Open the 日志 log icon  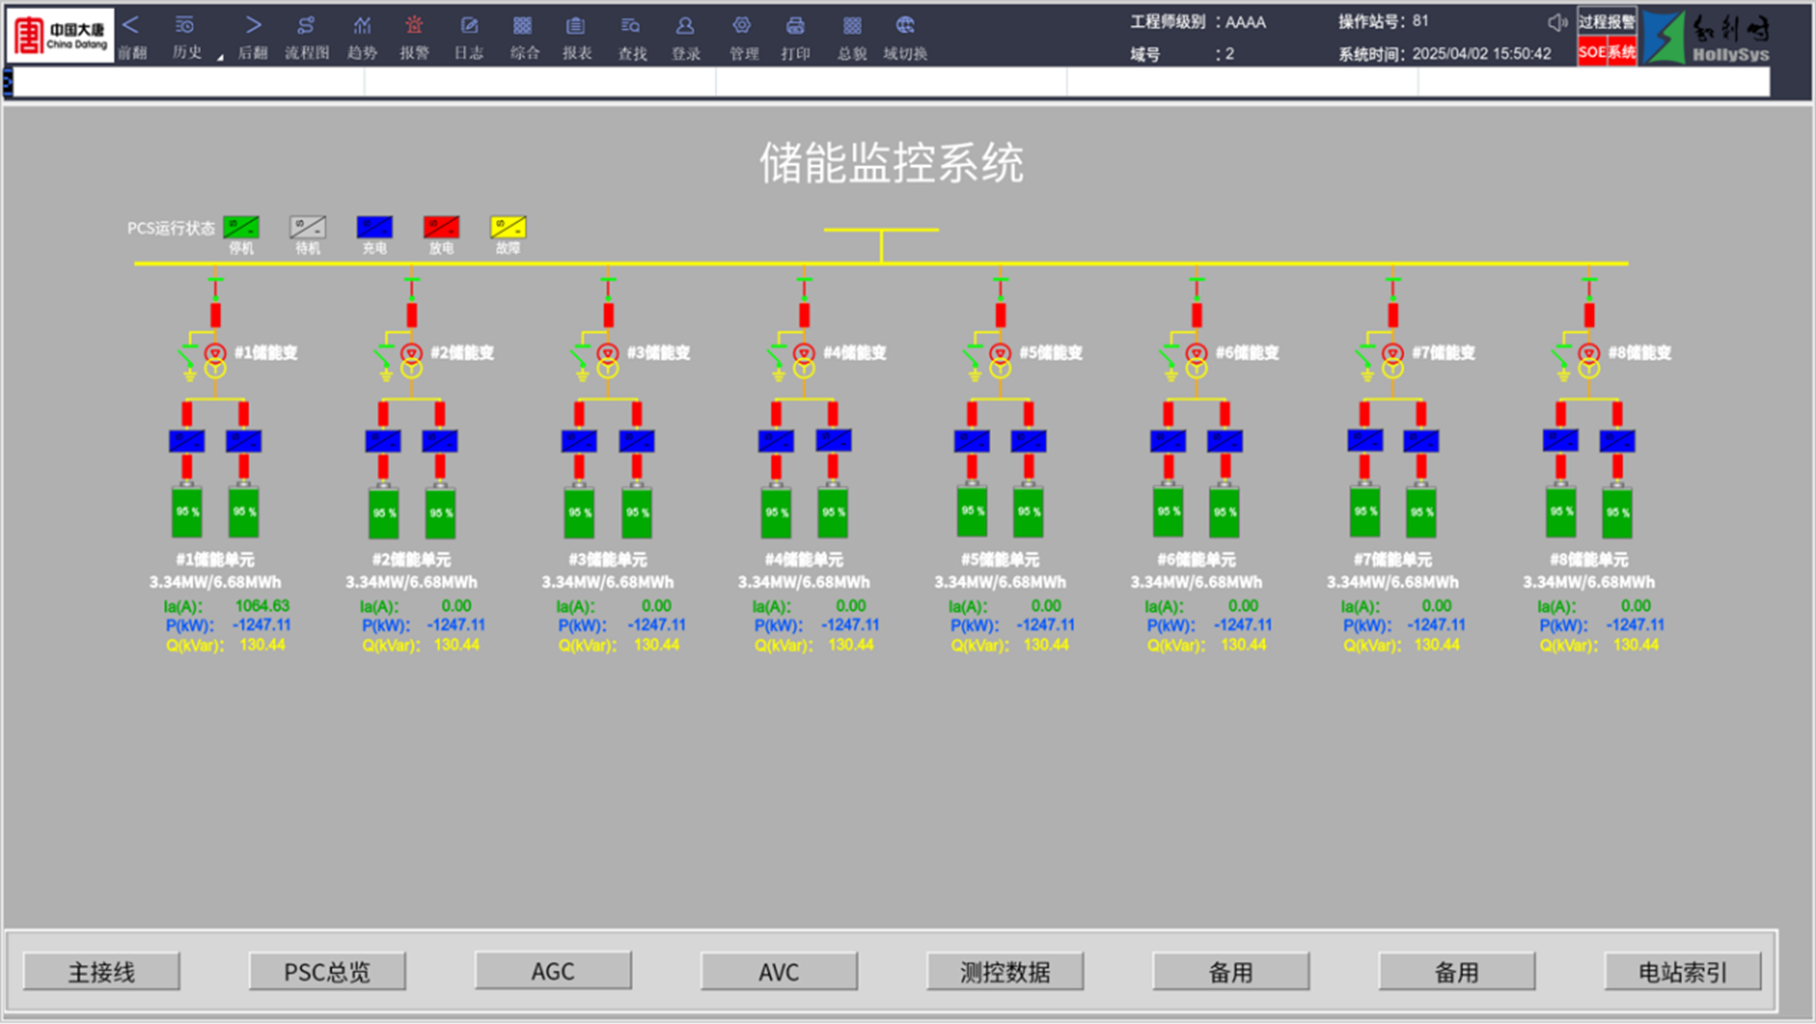coord(469,27)
